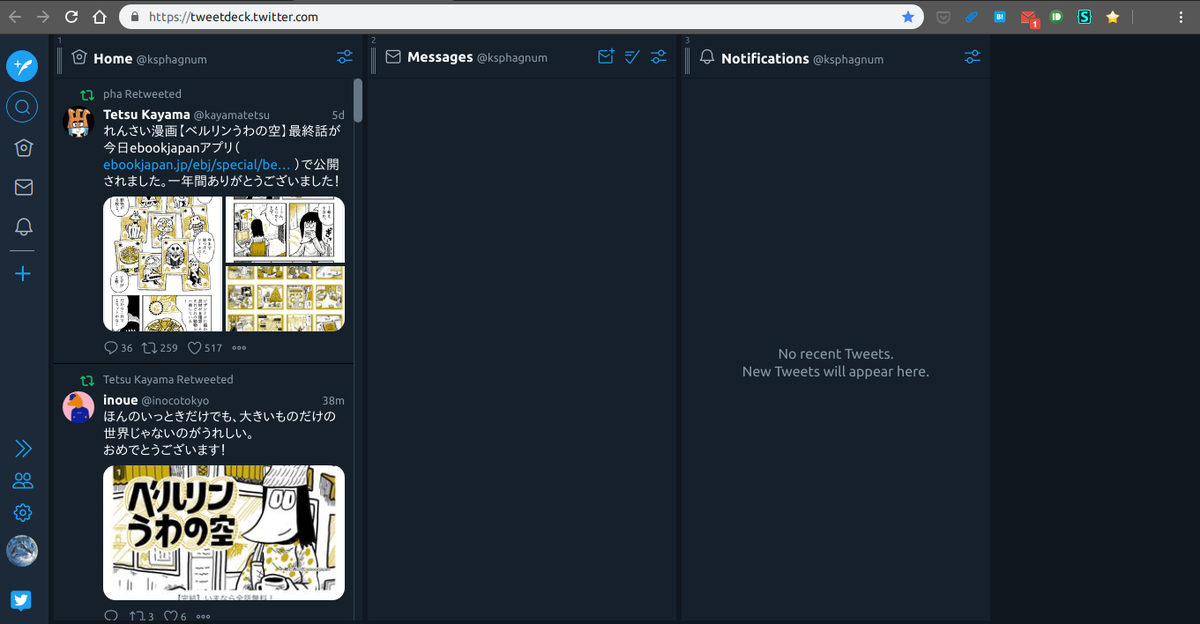The height and width of the screenshot is (624, 1200).
Task: Click the Messages column header envelope icon
Action: point(393,58)
